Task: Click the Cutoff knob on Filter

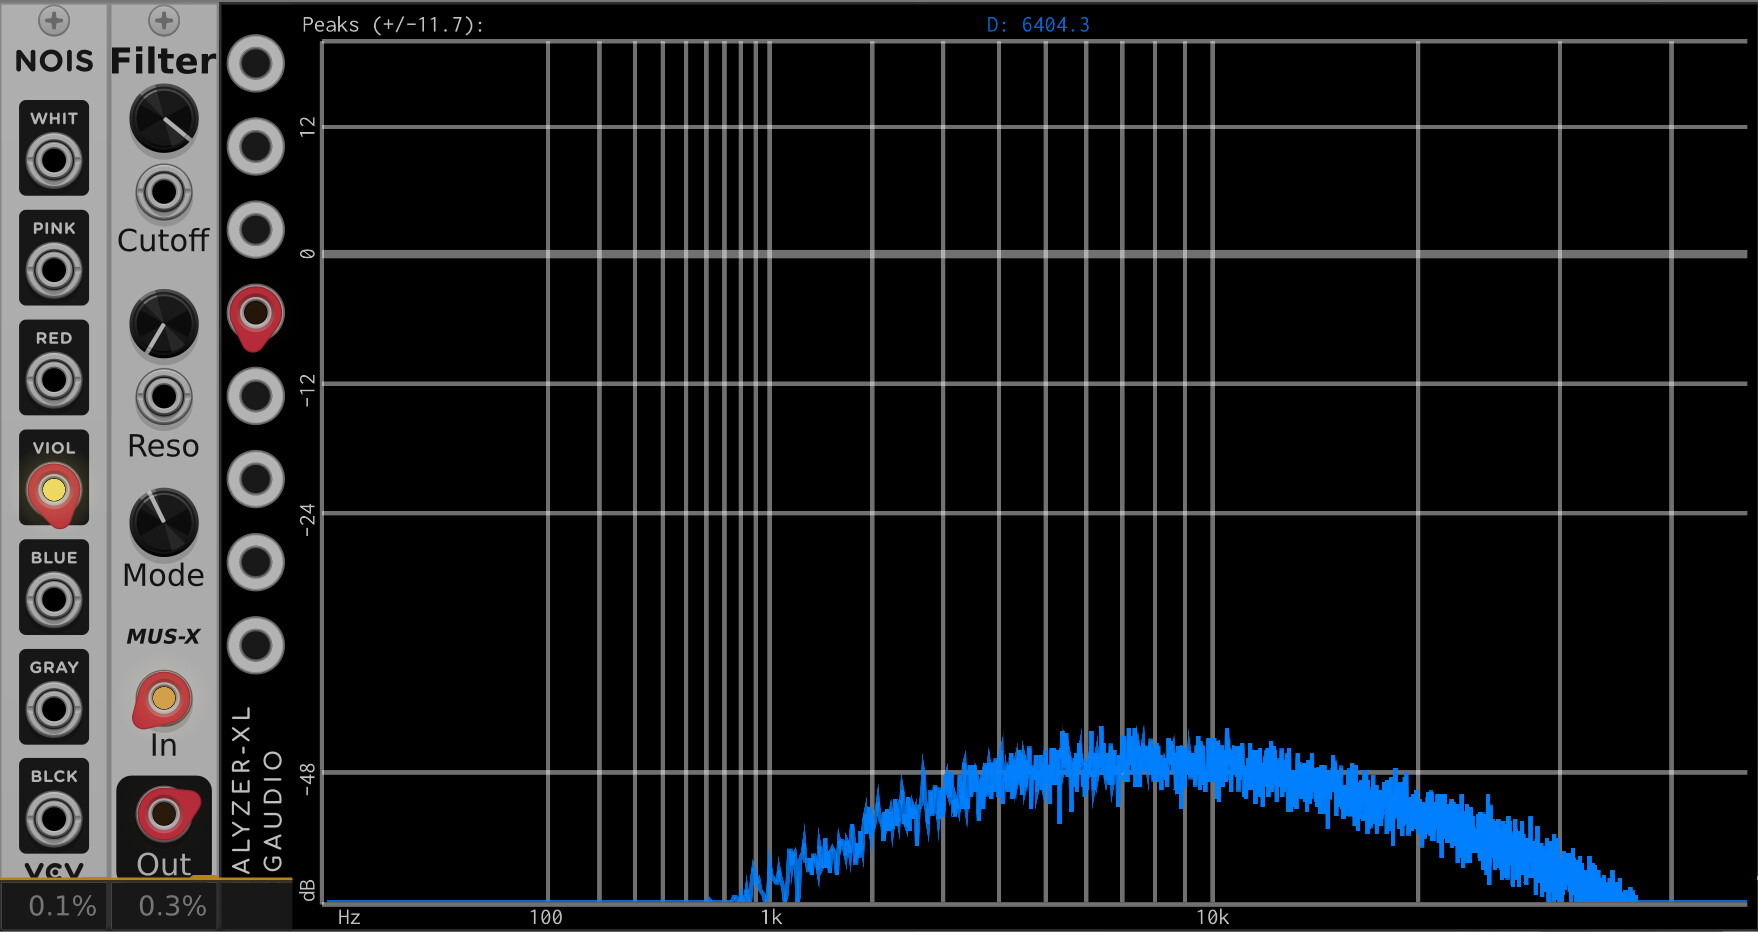Action: 164,120
